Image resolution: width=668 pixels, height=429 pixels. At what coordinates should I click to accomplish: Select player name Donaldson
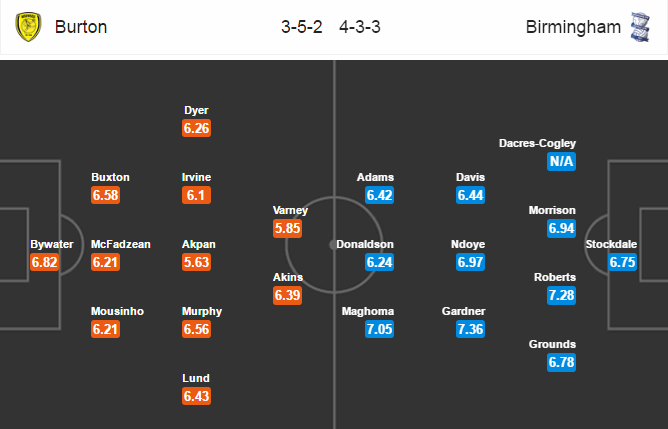[365, 244]
